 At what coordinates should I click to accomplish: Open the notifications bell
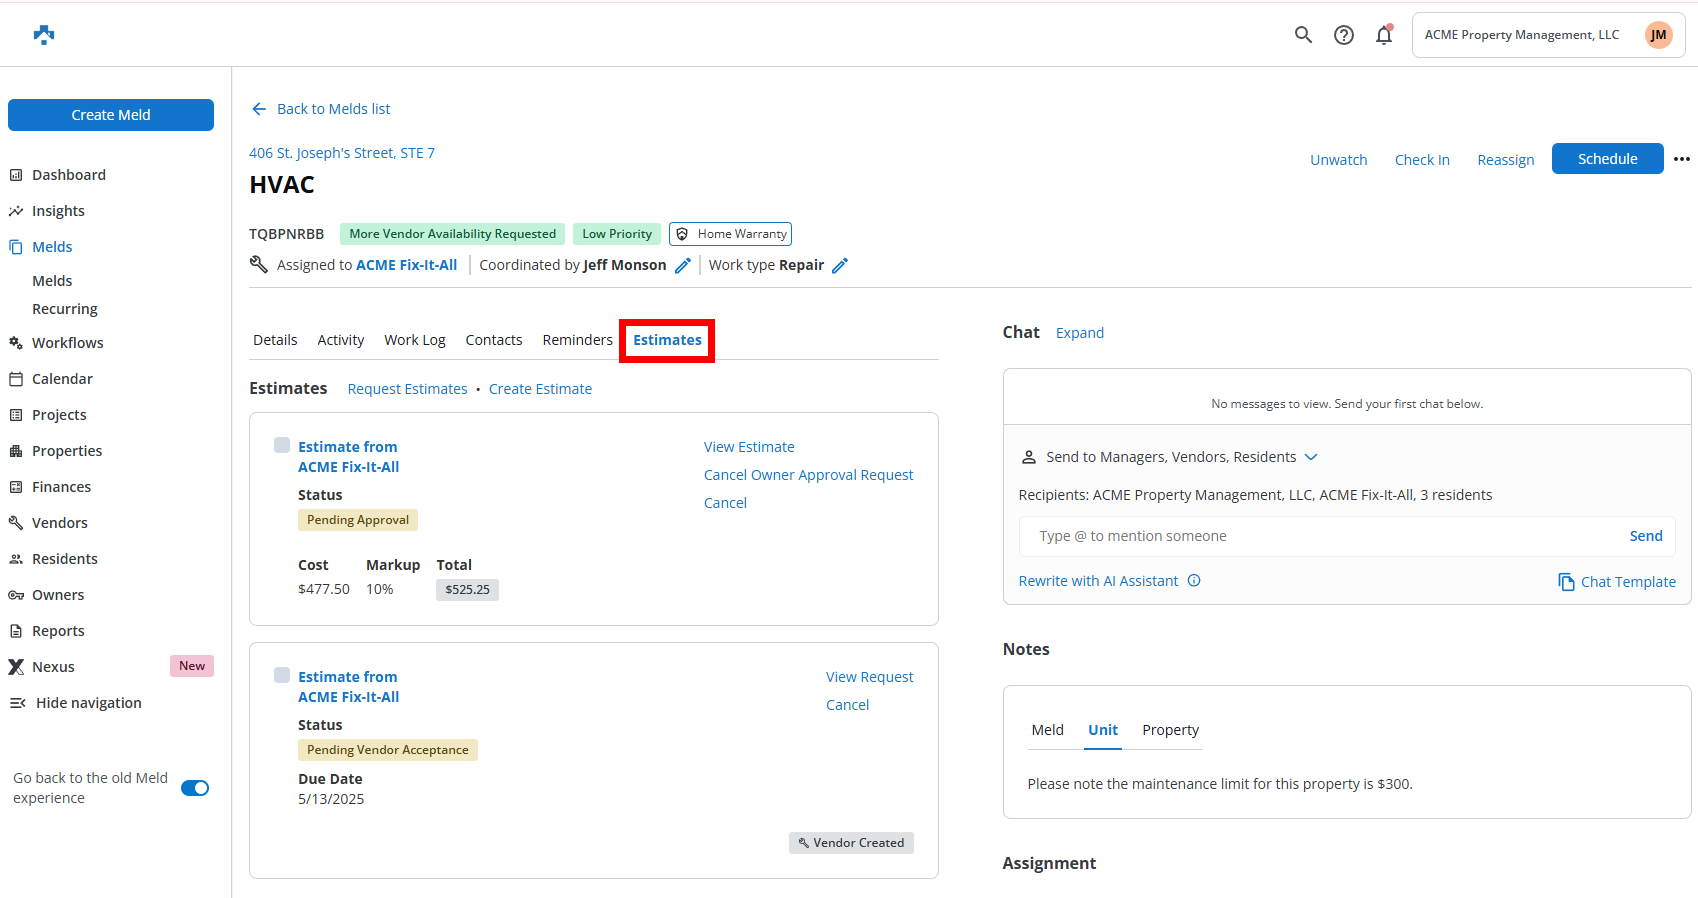tap(1384, 35)
